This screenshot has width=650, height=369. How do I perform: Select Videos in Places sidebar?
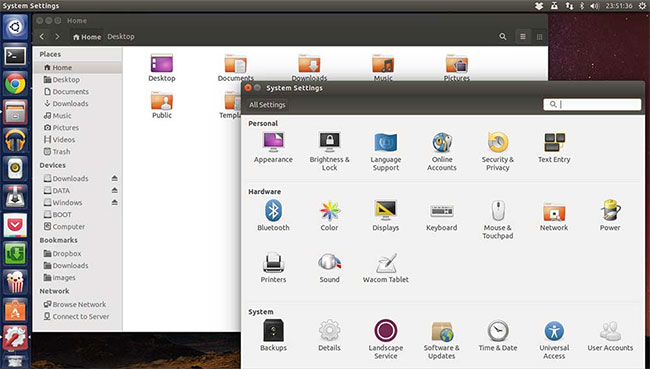(x=78, y=139)
